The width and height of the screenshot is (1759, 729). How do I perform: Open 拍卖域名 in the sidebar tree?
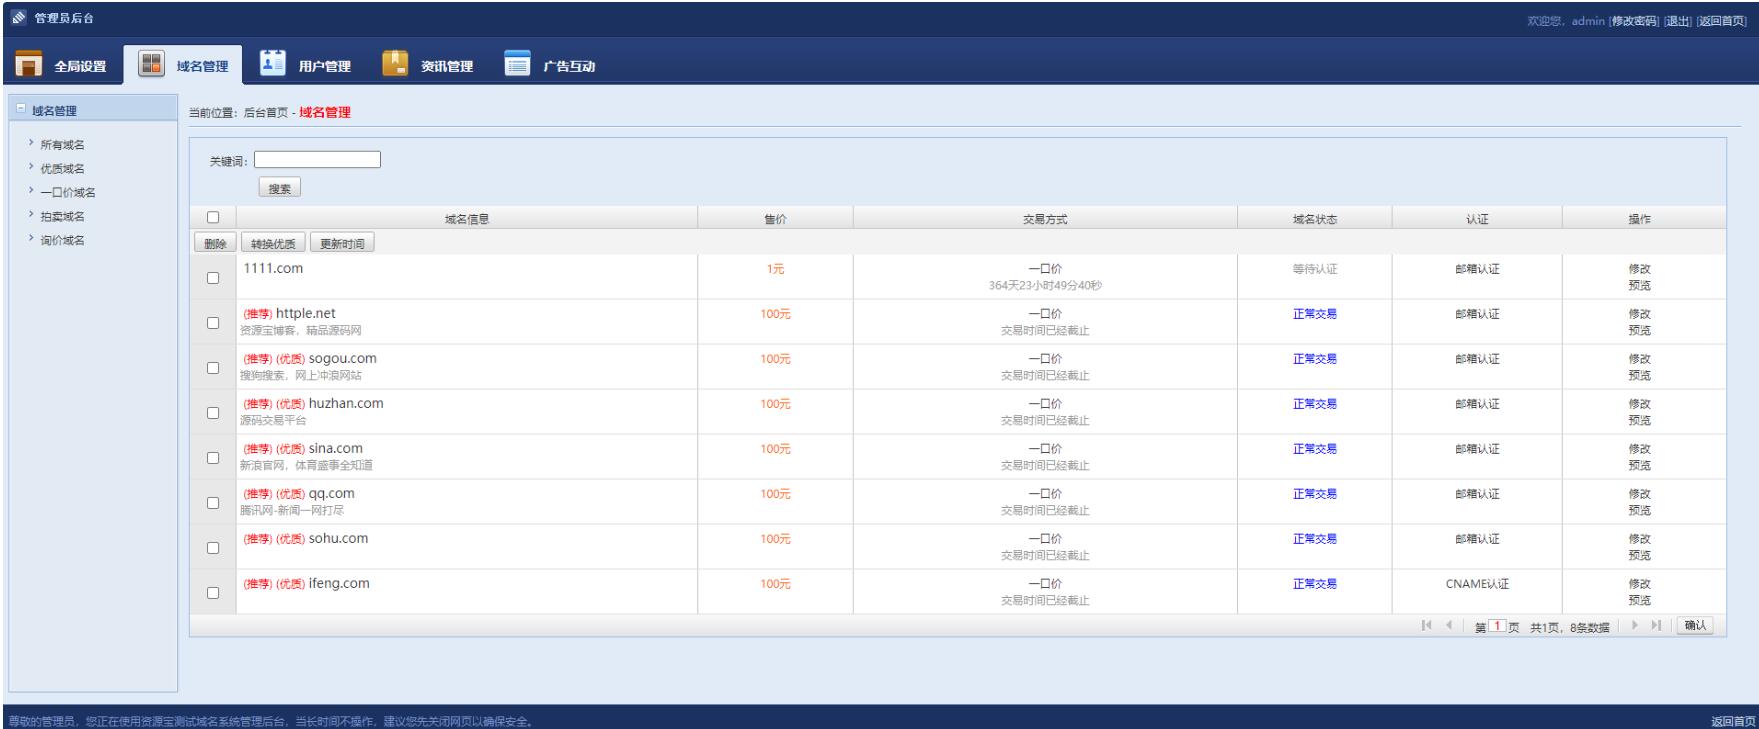click(x=62, y=216)
